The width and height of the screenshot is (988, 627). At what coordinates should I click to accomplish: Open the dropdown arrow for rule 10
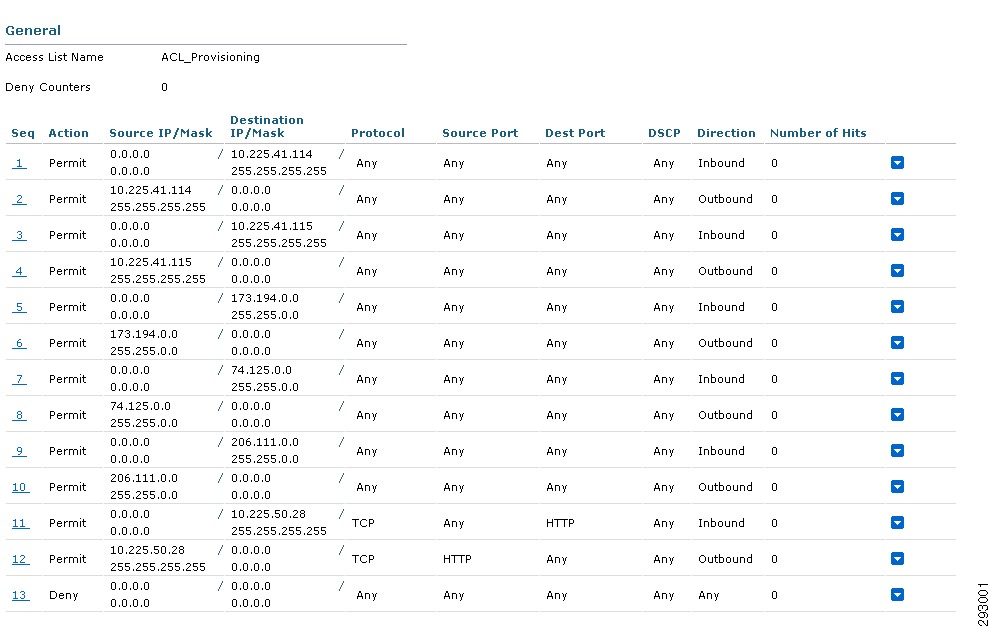(x=897, y=486)
